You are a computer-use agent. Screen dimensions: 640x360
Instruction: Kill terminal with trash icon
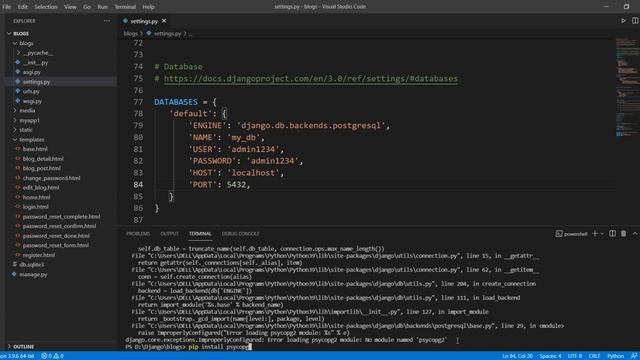tap(623, 233)
